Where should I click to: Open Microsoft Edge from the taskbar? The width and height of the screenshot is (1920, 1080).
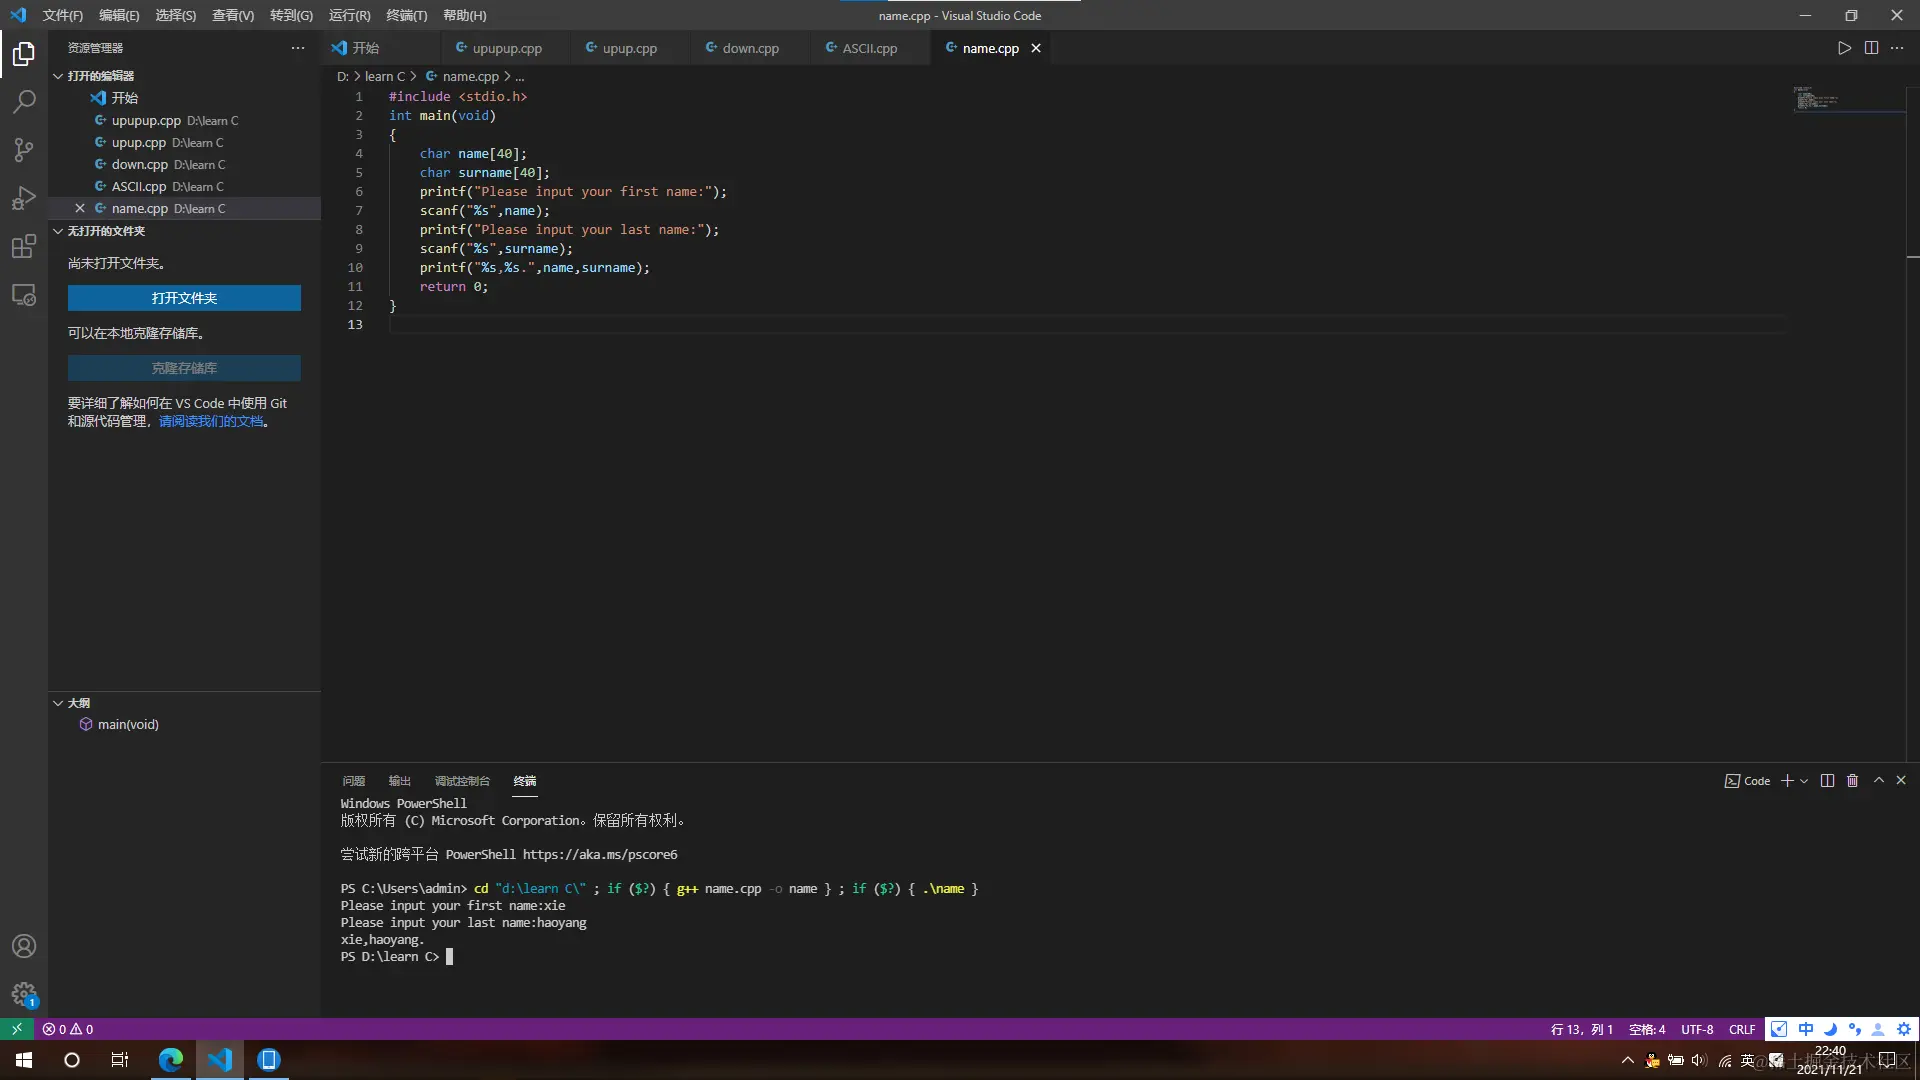171,1060
